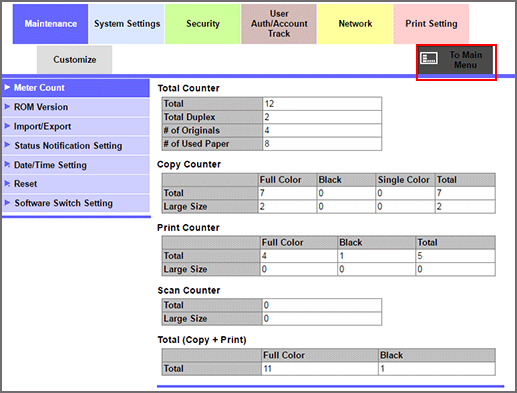
Task: Click arrow icon beside Software Switch Setting
Action: (x=7, y=202)
